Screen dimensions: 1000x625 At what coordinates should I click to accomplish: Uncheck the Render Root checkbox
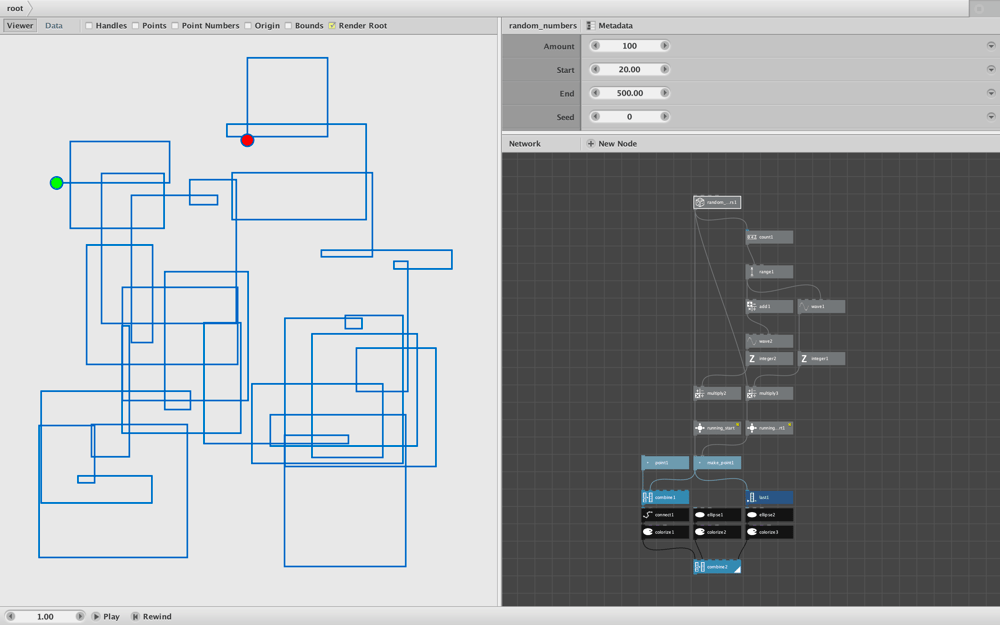pos(332,26)
